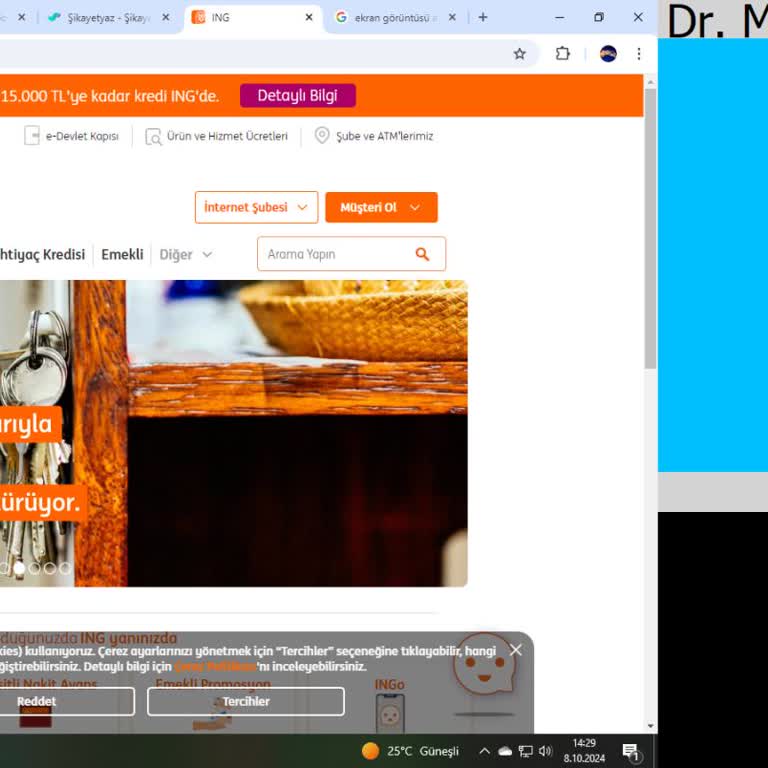Select the third carousel dot
Image resolution: width=768 pixels, height=768 pixels.
[x=34, y=568]
